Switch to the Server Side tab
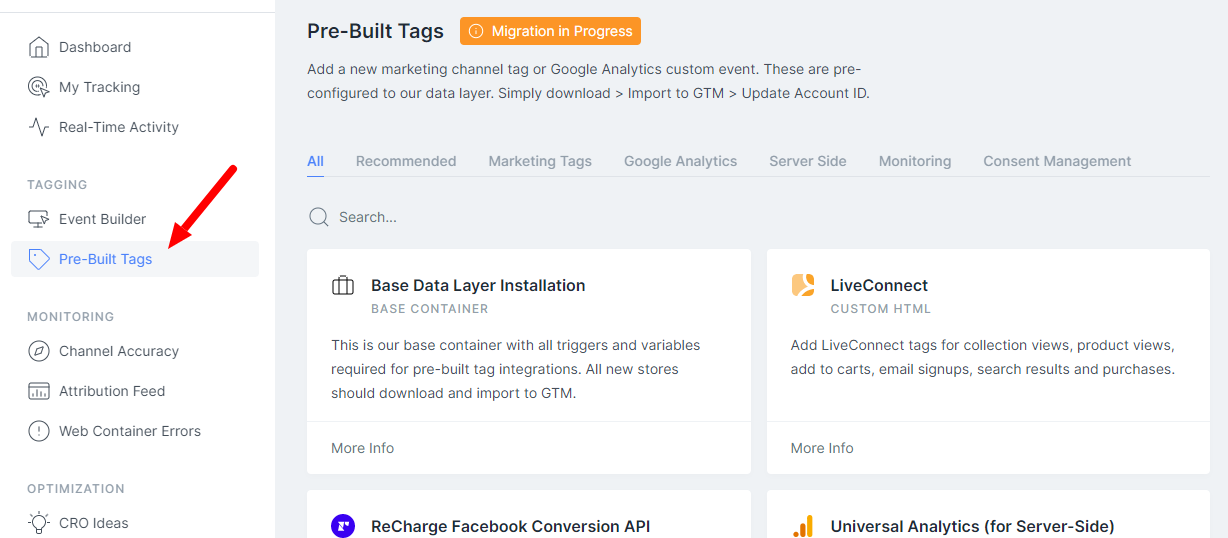 pos(808,161)
